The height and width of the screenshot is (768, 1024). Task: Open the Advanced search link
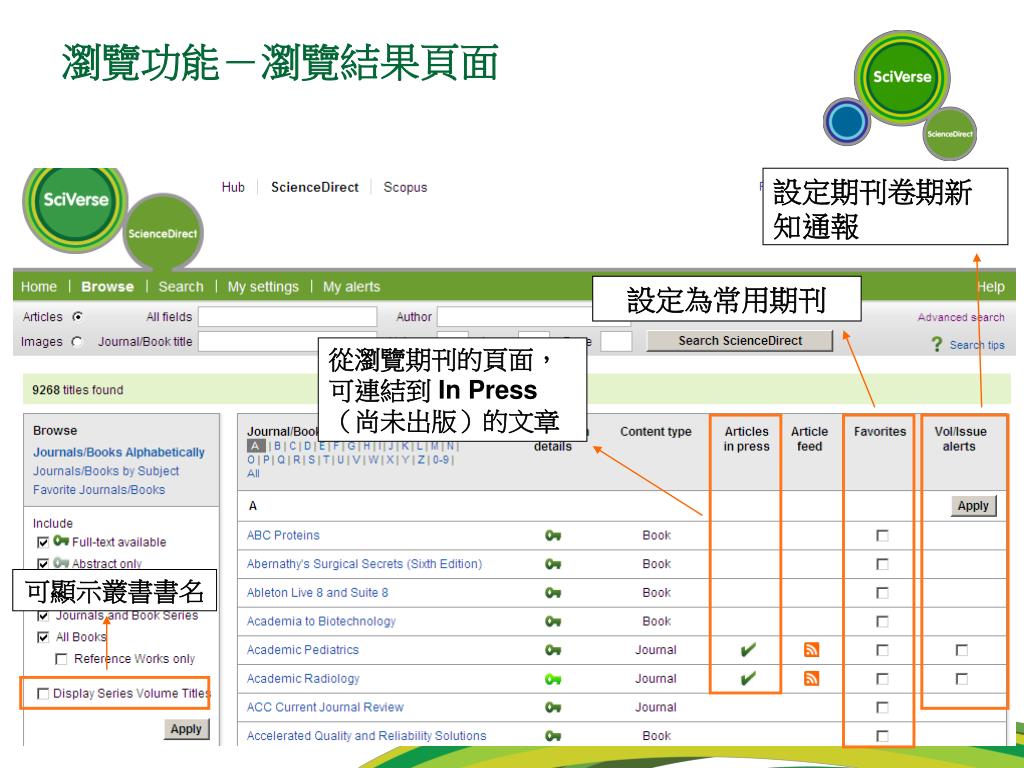[x=961, y=317]
